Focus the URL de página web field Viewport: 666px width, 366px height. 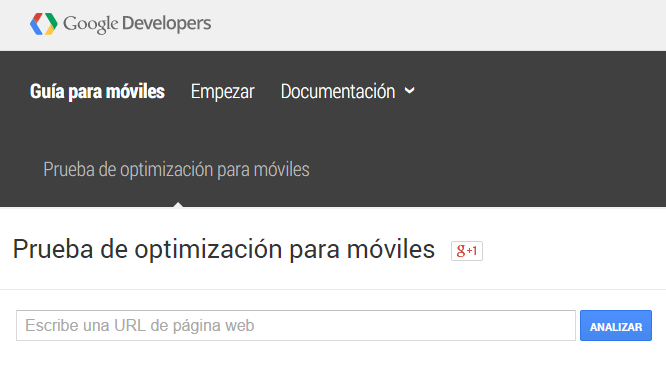(x=296, y=325)
